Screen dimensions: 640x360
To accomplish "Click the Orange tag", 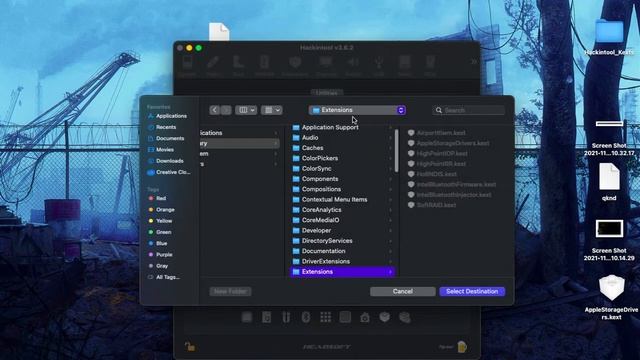I will coord(162,209).
